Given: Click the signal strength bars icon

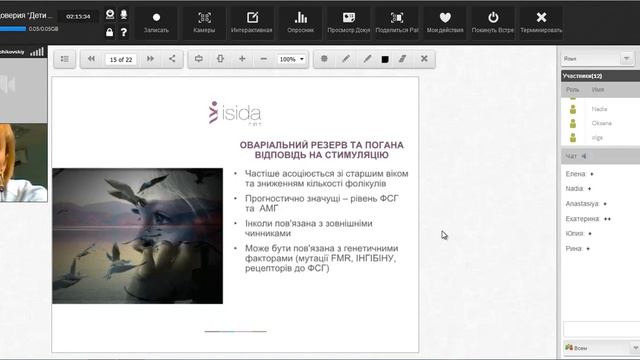Looking at the screenshot, I should point(37,52).
